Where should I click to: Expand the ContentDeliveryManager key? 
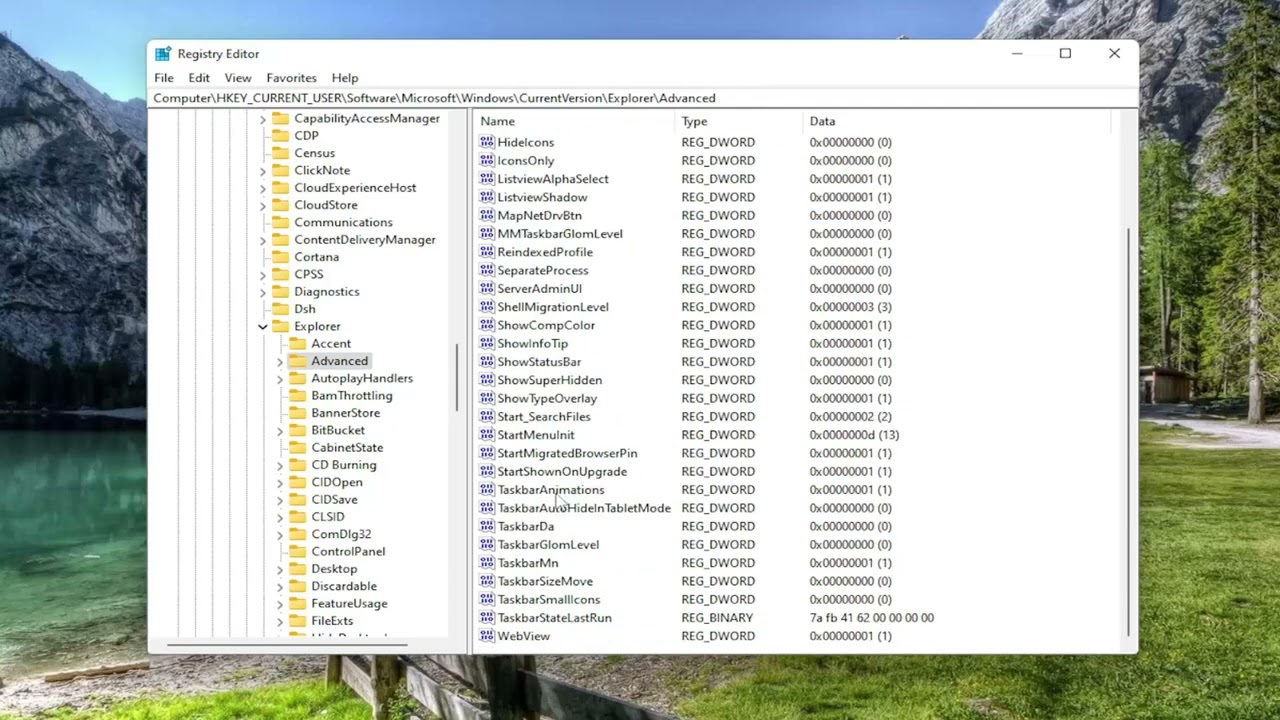tap(263, 240)
